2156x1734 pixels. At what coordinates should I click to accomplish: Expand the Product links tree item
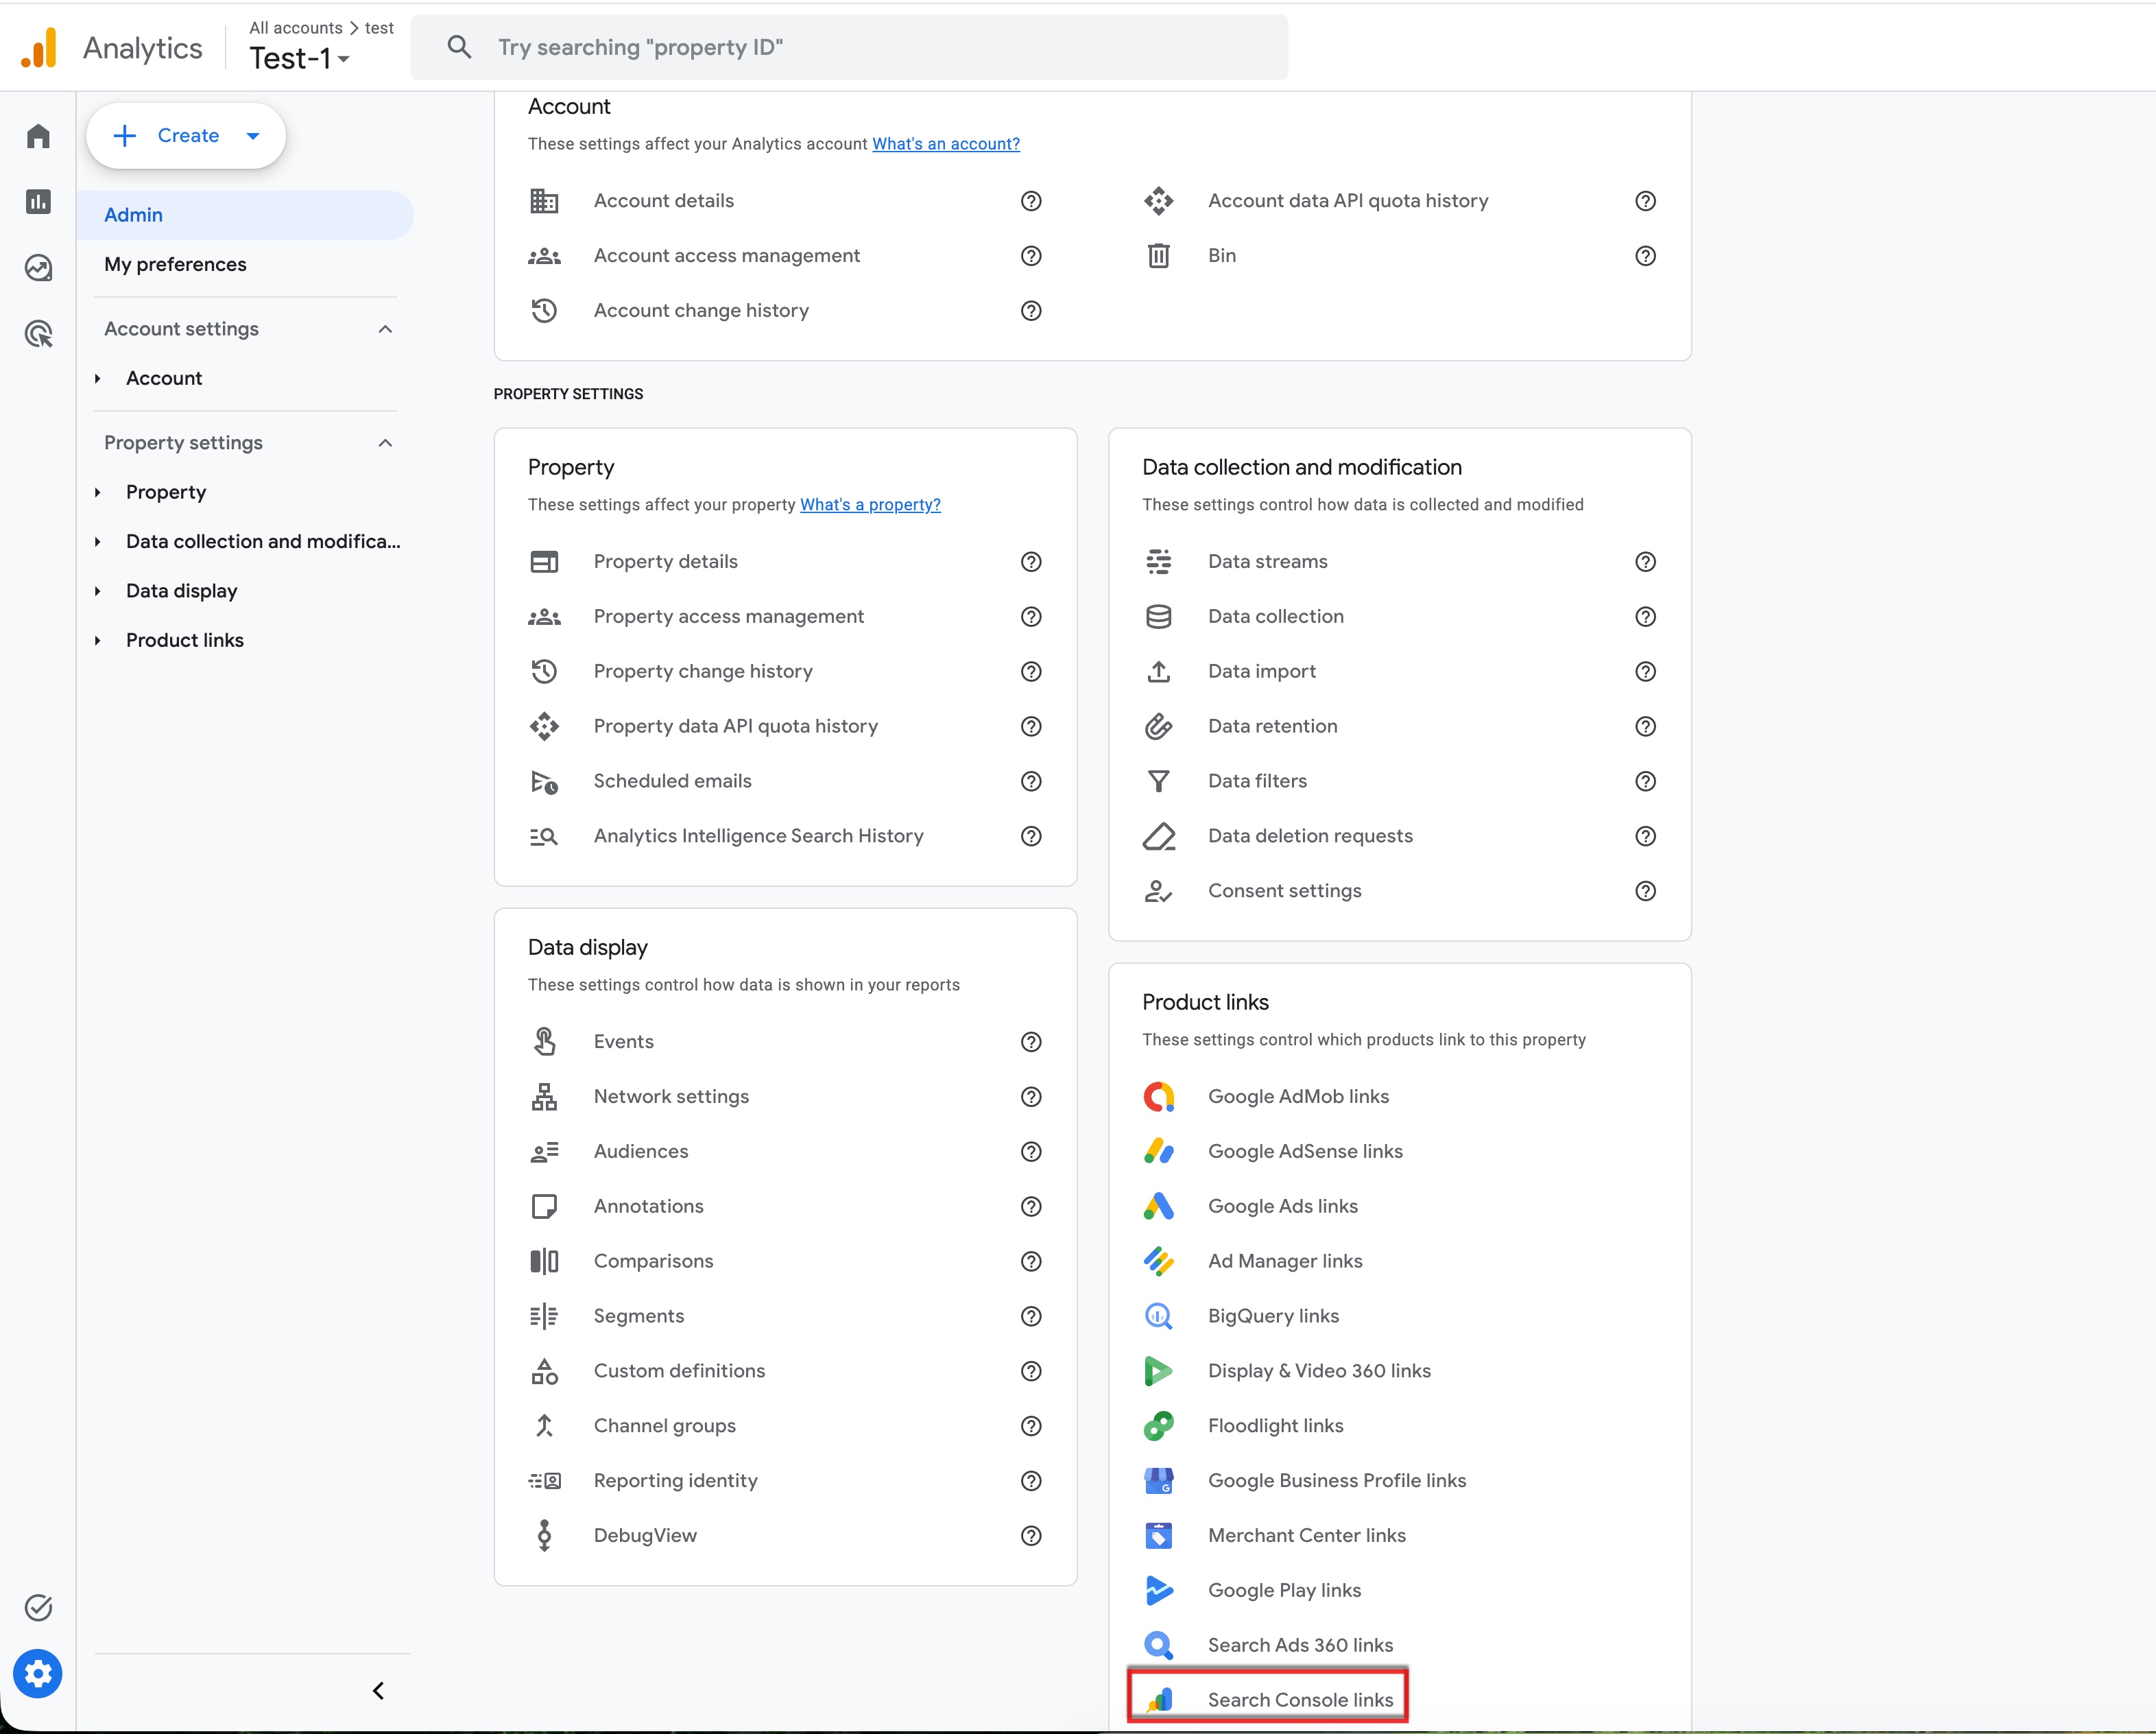(97, 641)
